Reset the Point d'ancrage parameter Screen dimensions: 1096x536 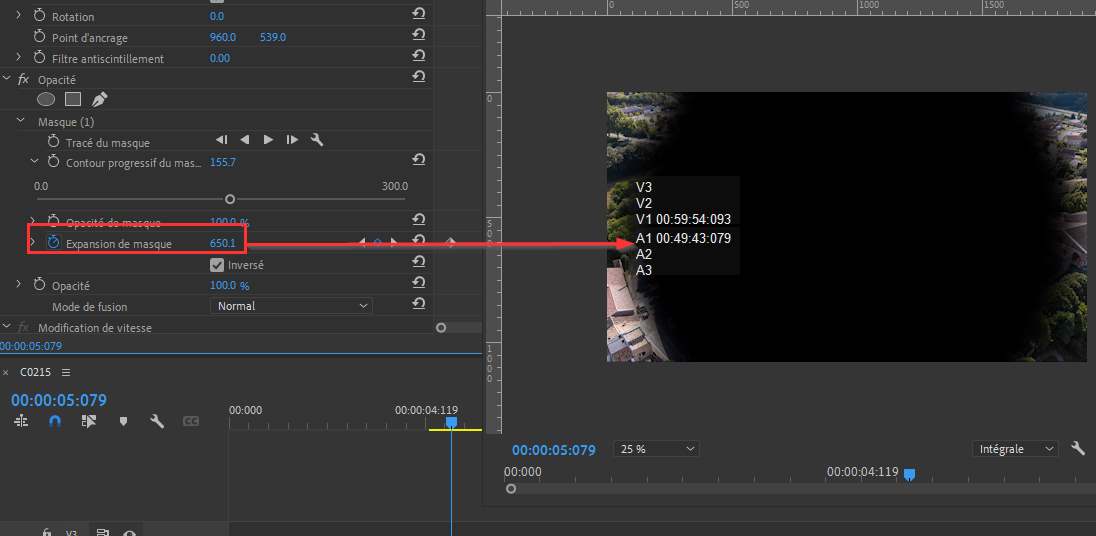click(x=419, y=34)
